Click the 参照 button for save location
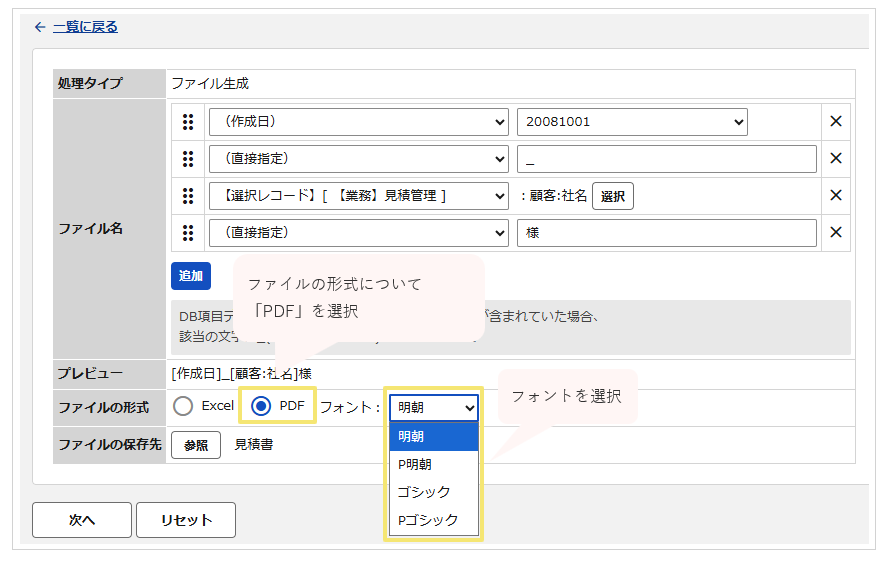The width and height of the screenshot is (891, 564). tap(196, 445)
